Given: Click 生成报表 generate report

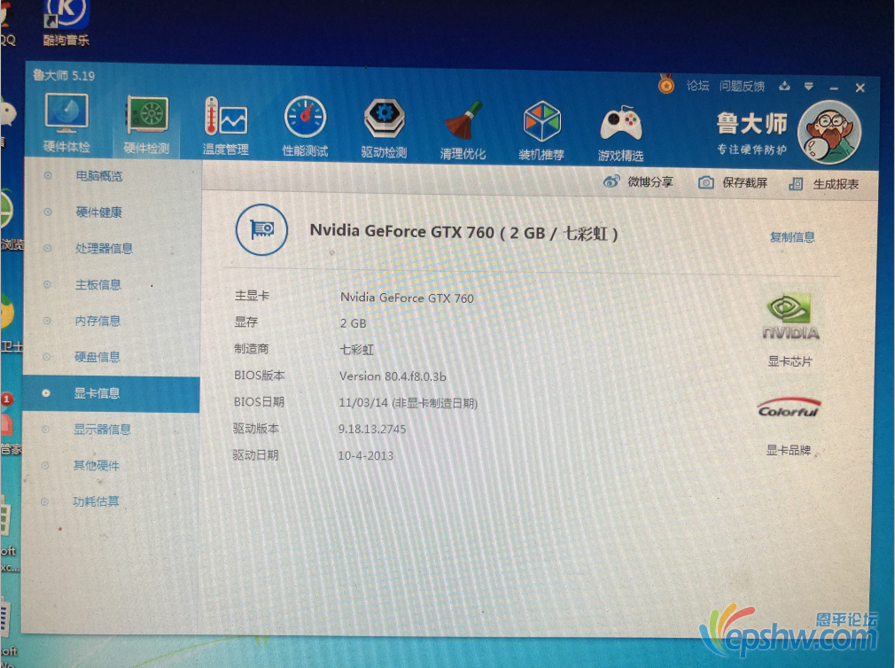Looking at the screenshot, I should (x=824, y=184).
